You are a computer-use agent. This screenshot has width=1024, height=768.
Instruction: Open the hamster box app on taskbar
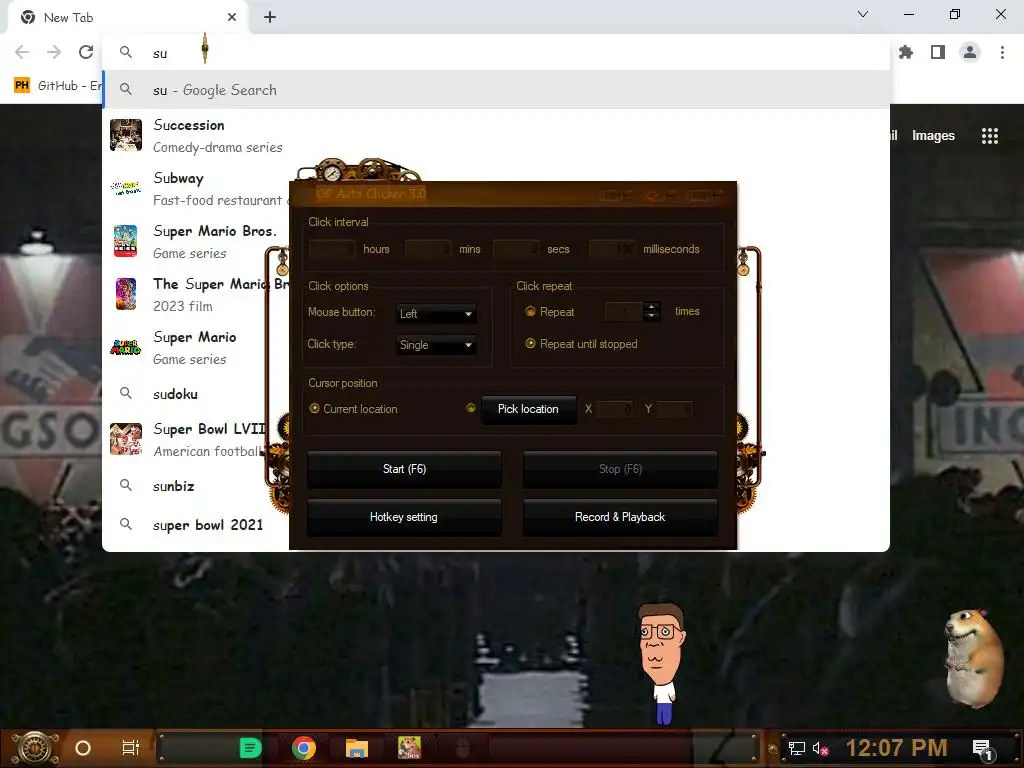(409, 748)
